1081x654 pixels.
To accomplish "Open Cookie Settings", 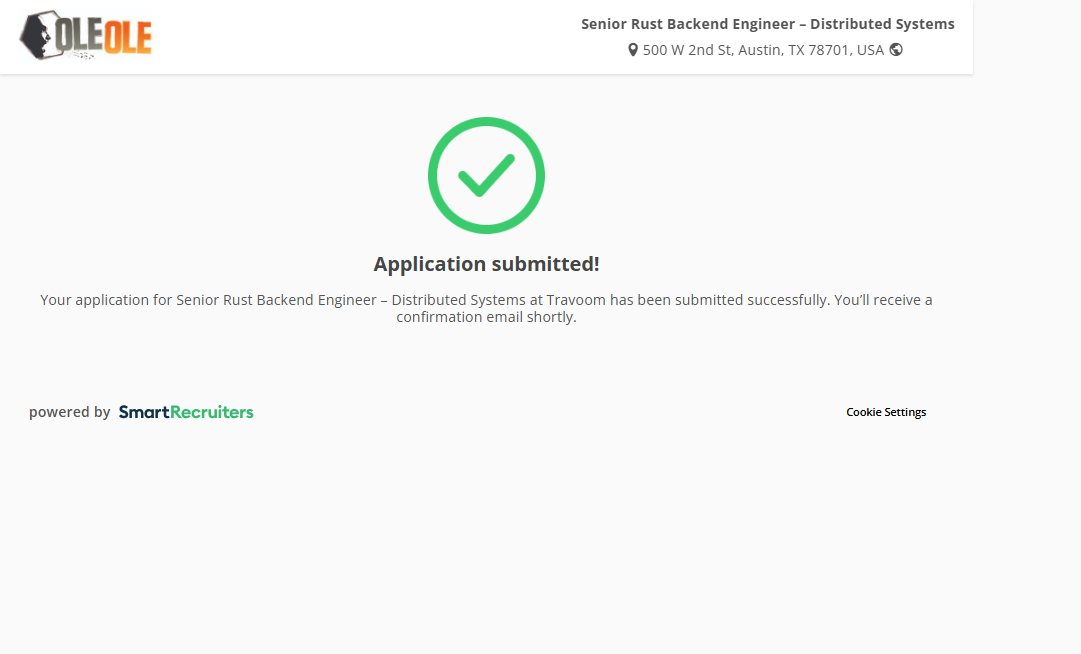I will point(886,412).
